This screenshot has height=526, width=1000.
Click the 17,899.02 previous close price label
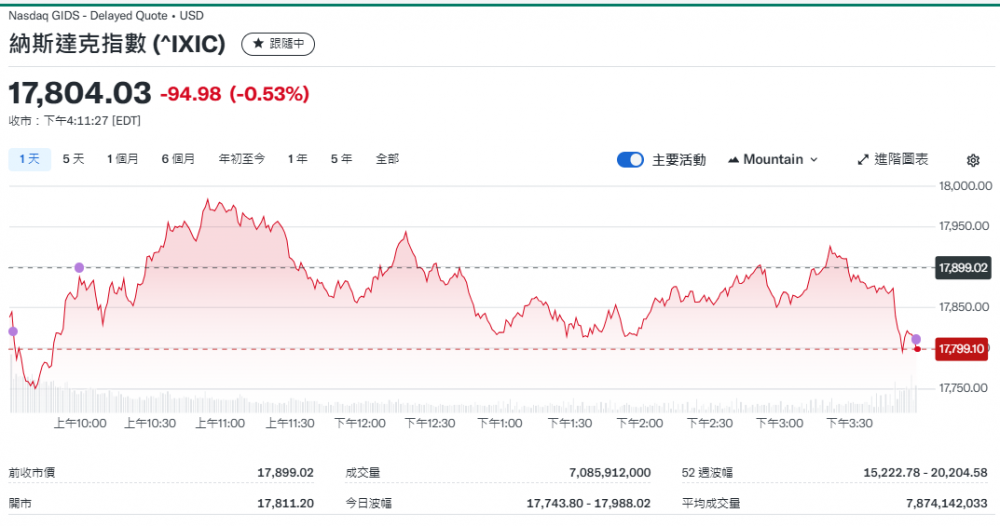click(x=961, y=268)
